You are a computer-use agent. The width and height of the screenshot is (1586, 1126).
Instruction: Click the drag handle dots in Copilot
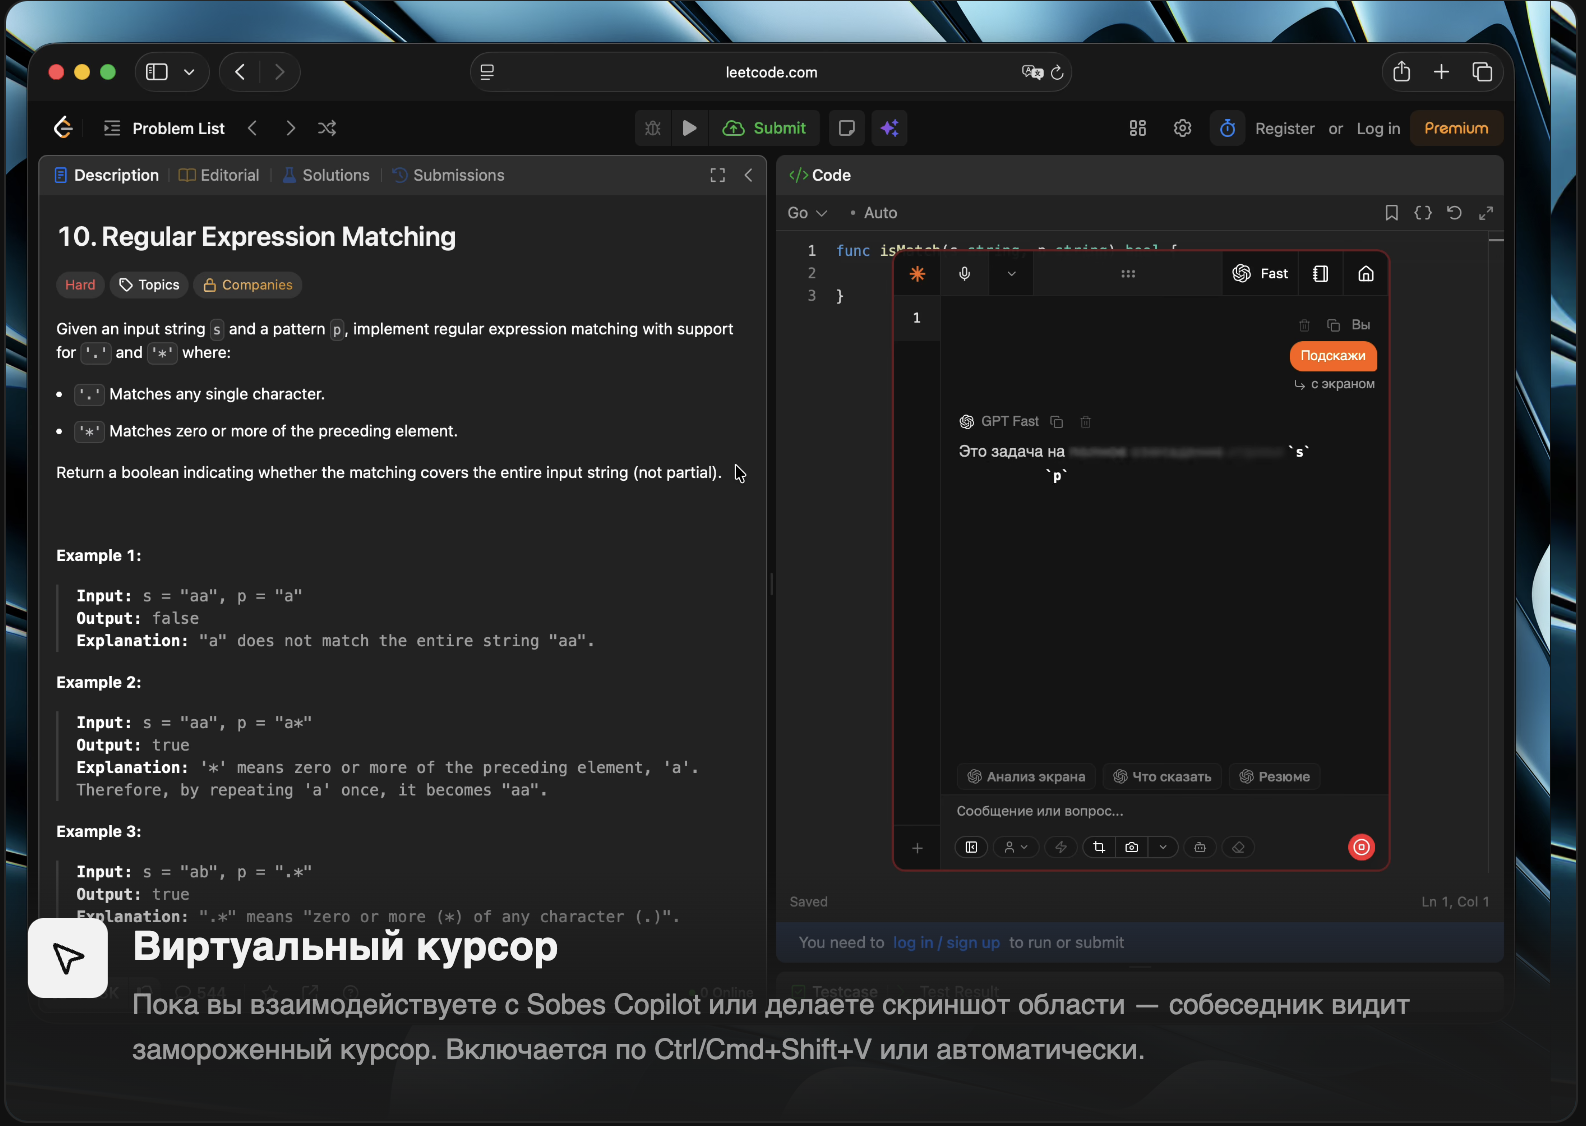pos(1128,274)
